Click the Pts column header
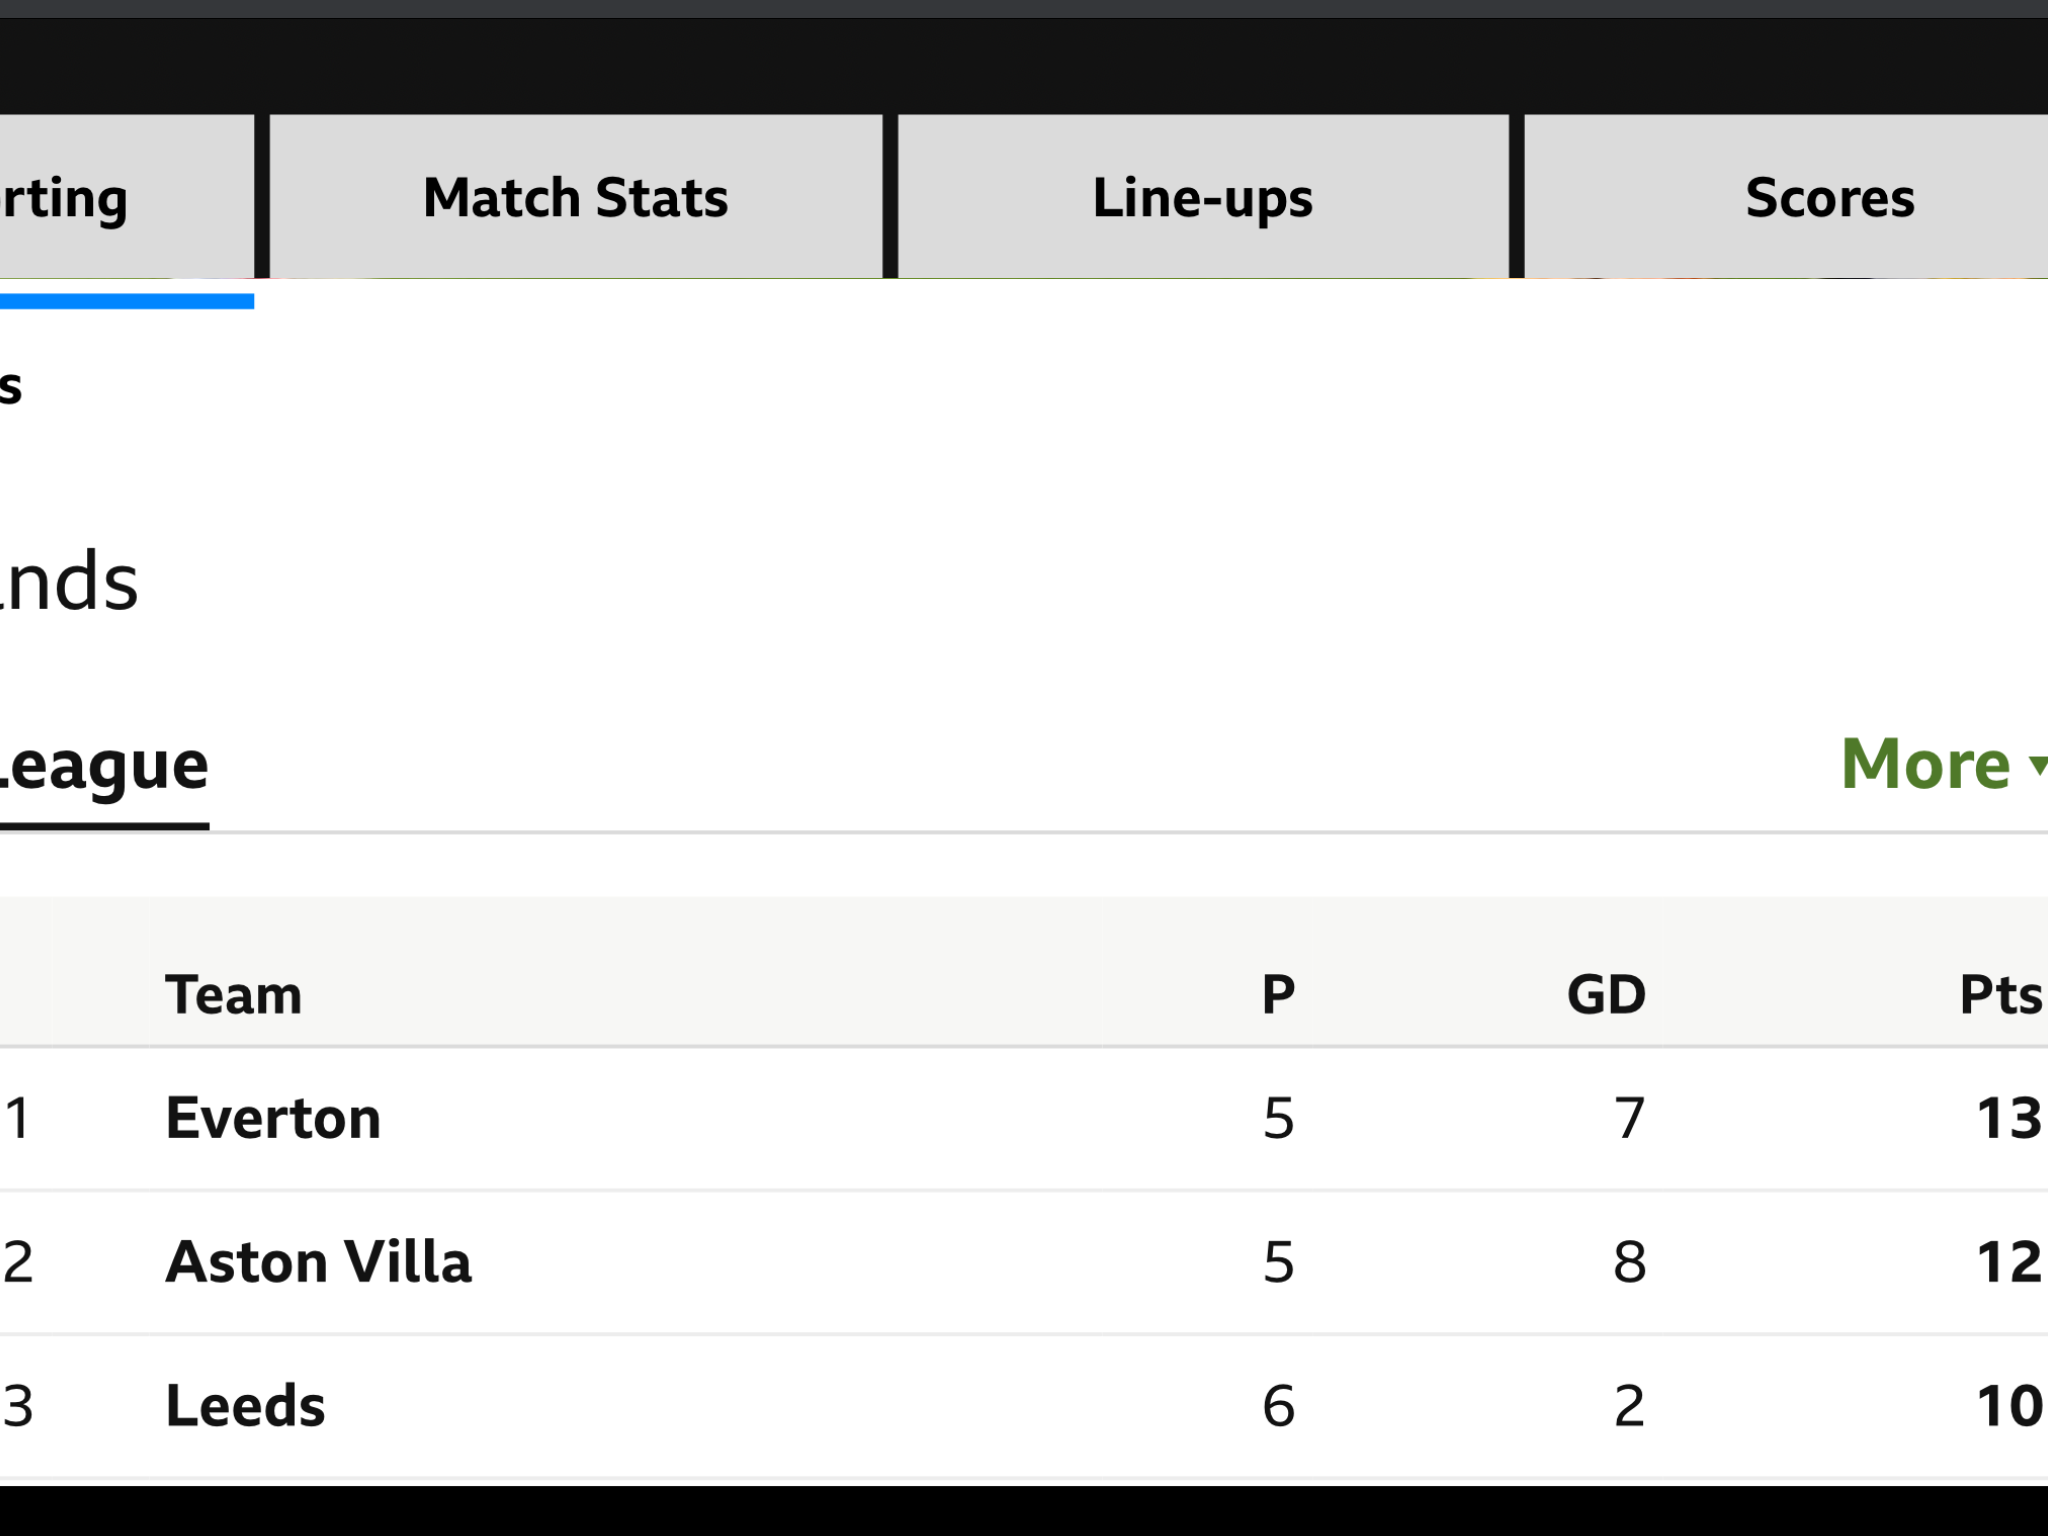Screen dimensions: 2048x1536 click(x=2001, y=995)
